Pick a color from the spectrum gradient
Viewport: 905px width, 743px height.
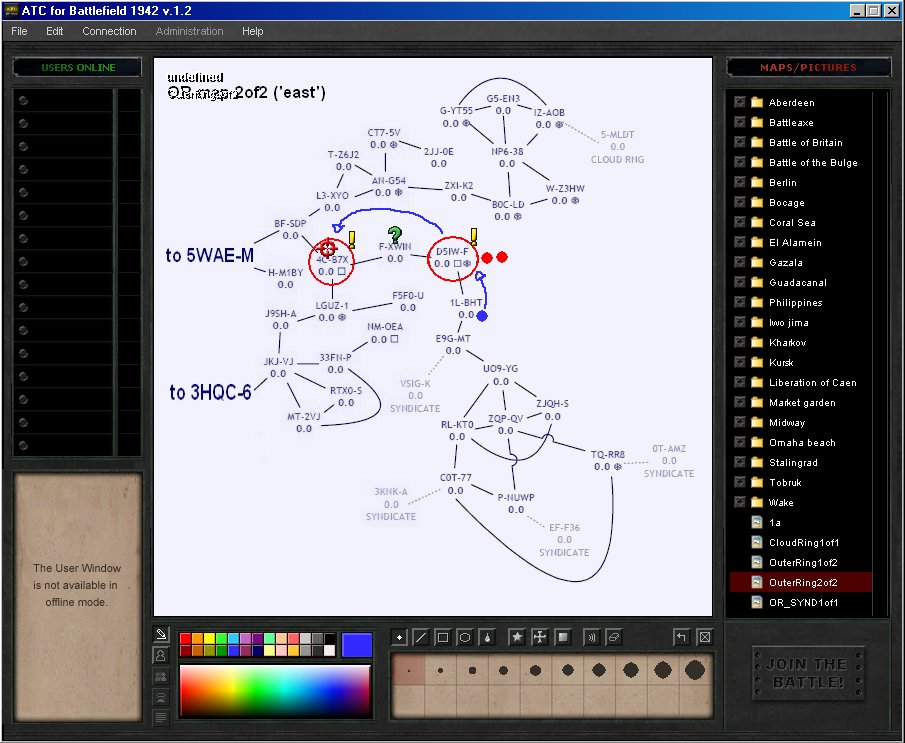(x=275, y=690)
